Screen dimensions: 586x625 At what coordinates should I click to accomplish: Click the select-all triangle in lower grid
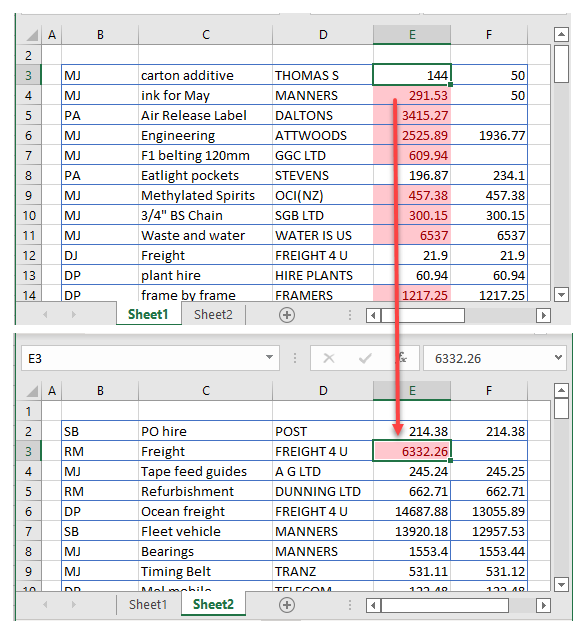[32, 391]
